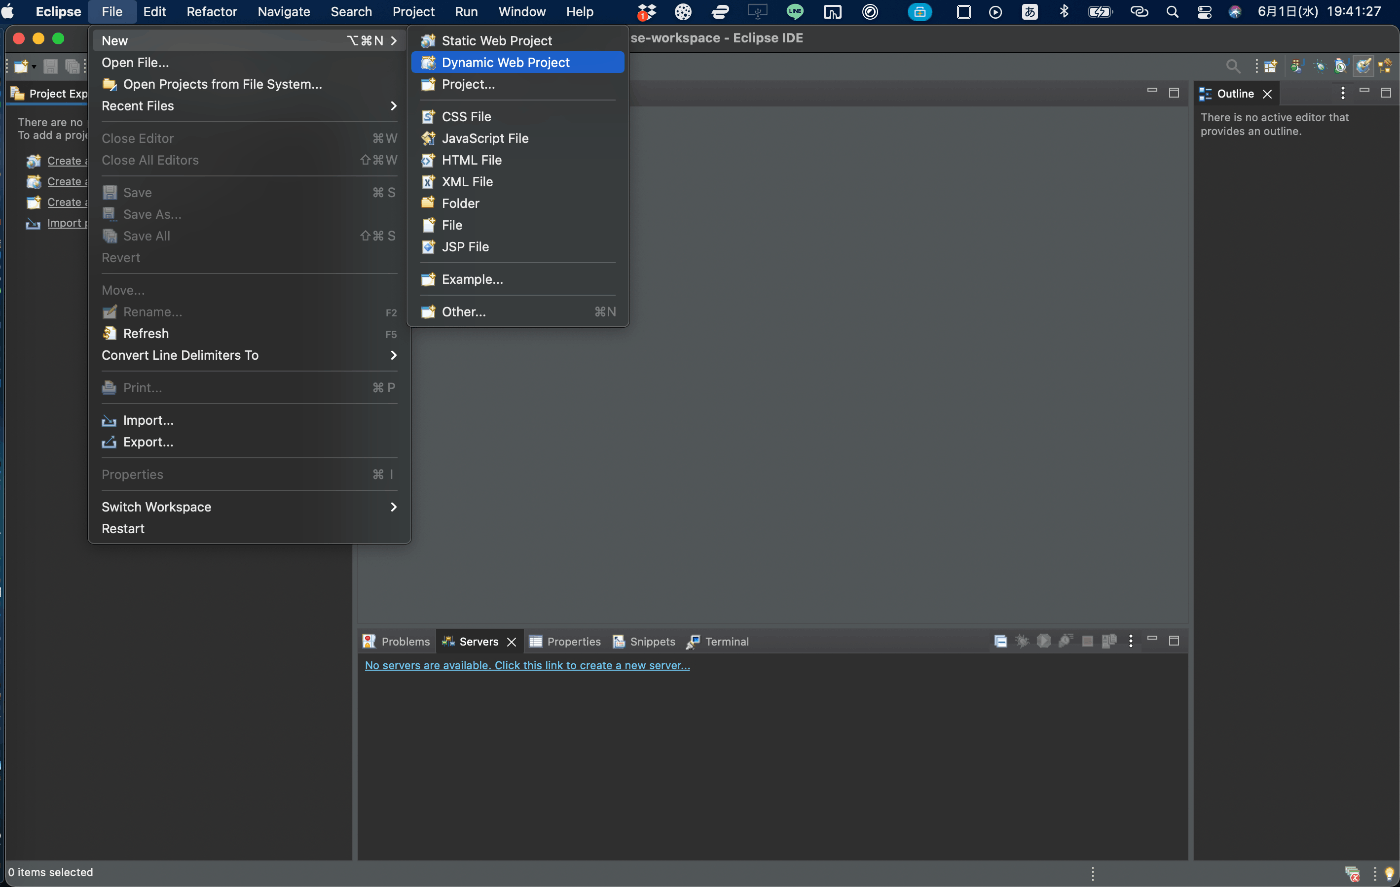
Task: Open the toolbar search magnifier icon
Action: tap(1234, 66)
